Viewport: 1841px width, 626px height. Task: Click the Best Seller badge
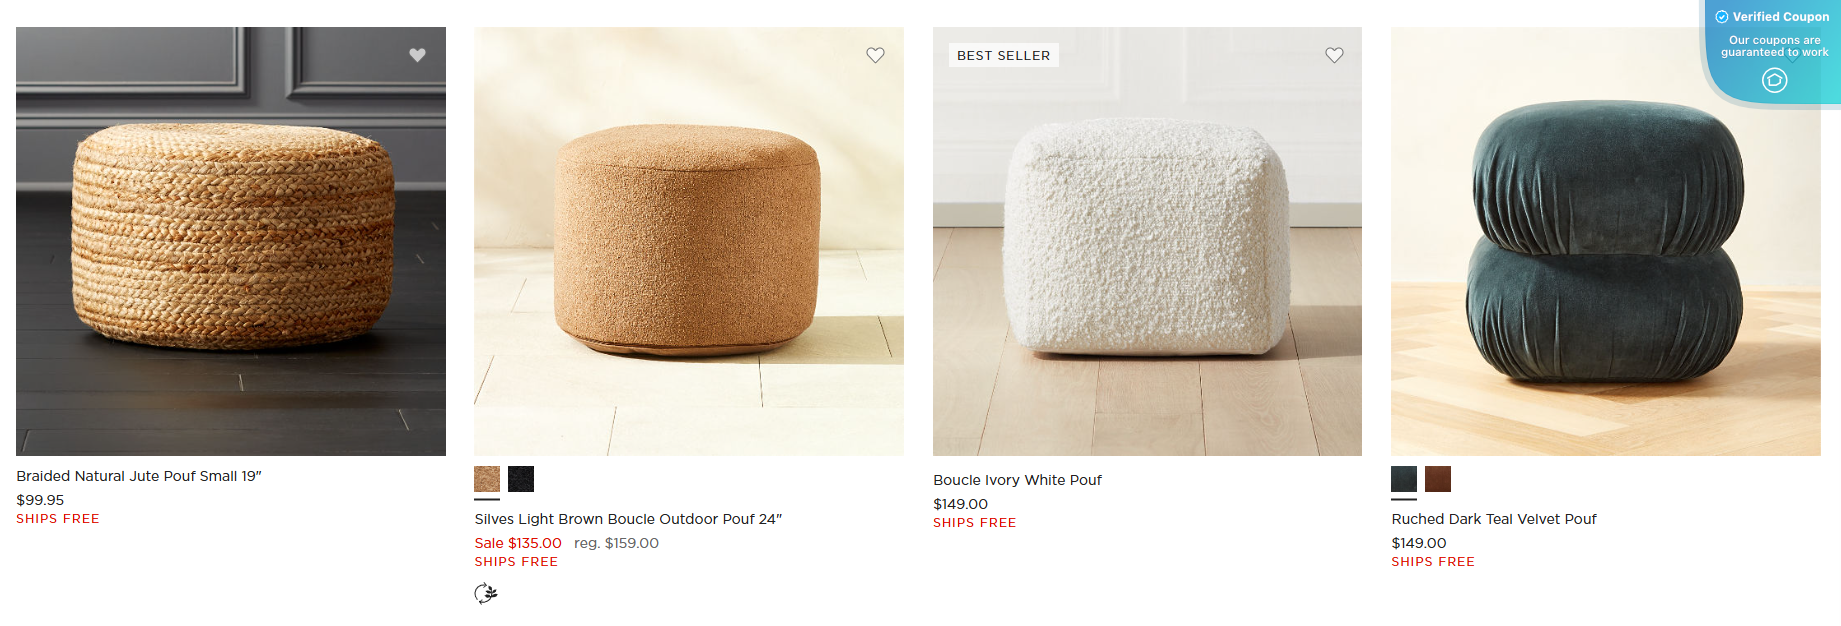tap(1003, 55)
